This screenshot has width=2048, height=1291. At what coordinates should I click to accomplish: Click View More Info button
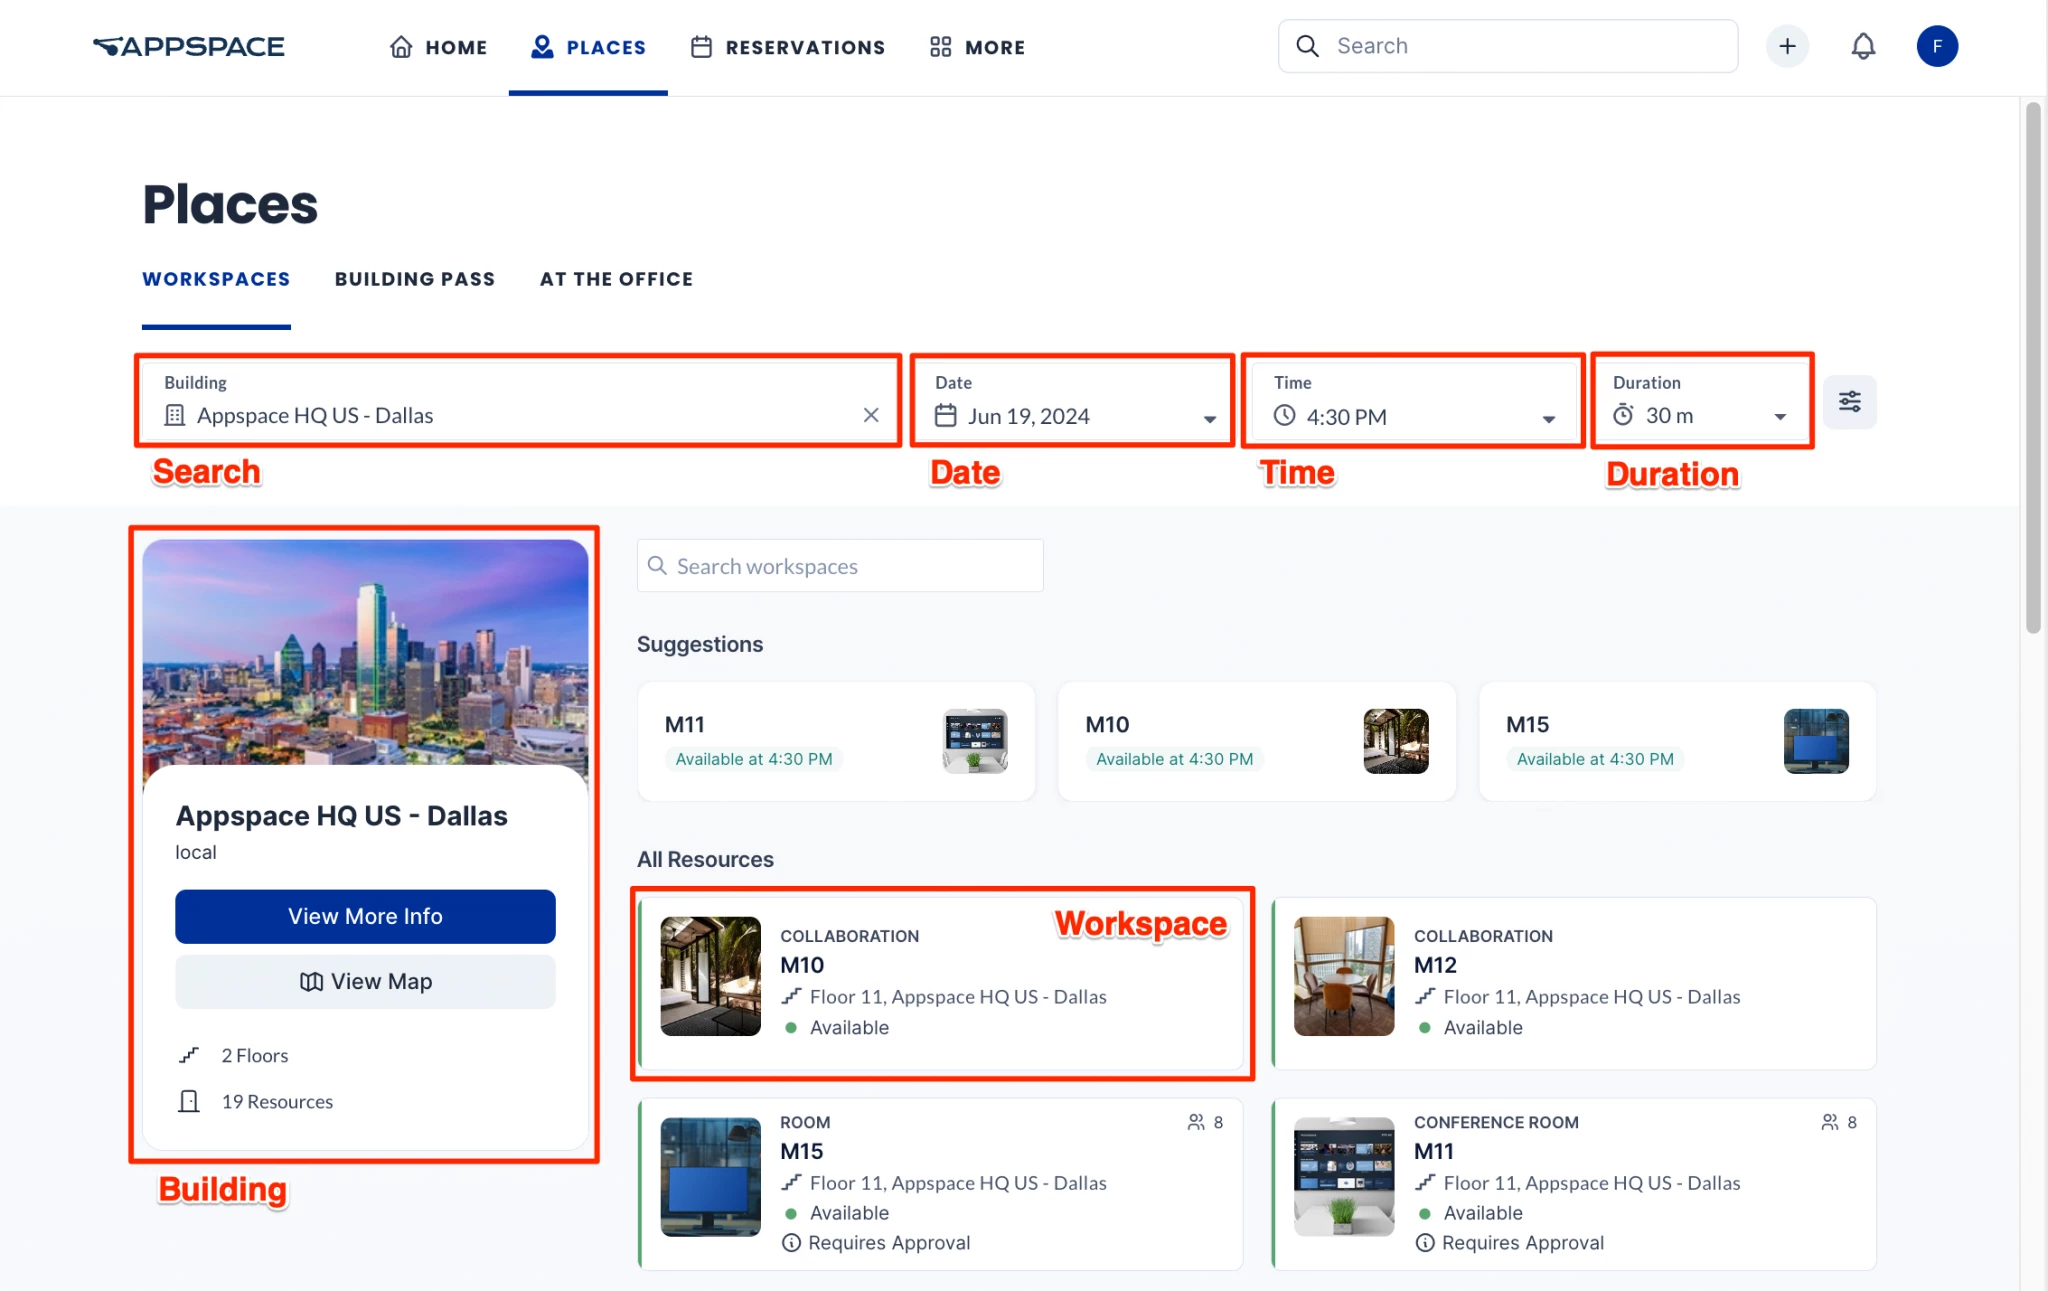(365, 916)
